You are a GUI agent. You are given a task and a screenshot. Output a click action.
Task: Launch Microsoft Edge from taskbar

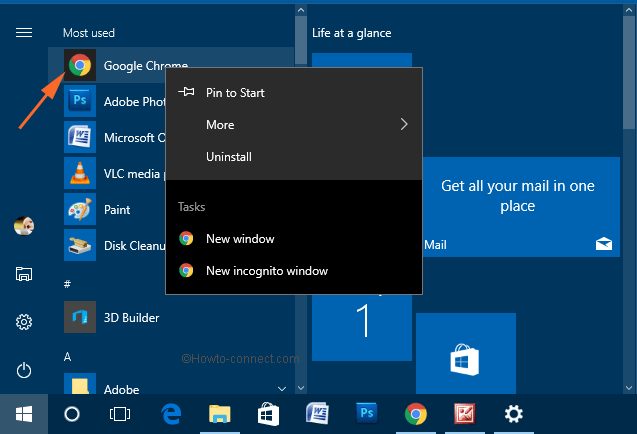point(171,414)
